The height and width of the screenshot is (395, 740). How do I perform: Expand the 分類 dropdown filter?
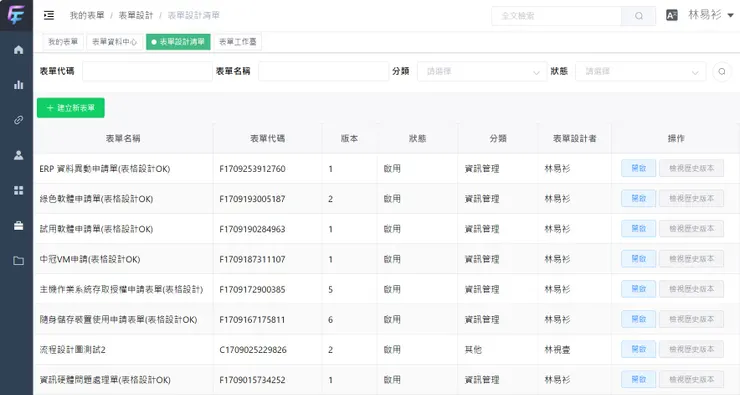click(x=482, y=72)
